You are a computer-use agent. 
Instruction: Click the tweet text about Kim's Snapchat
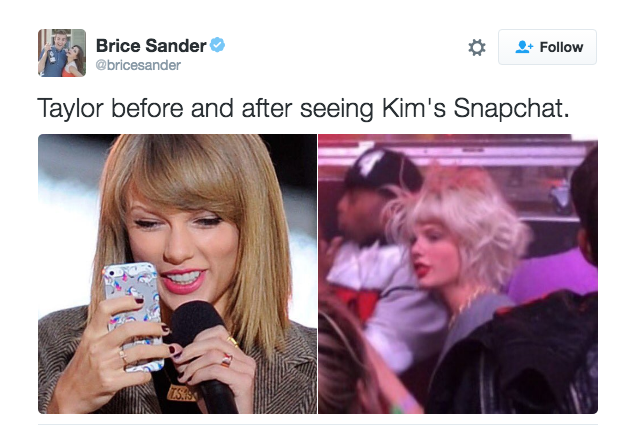[303, 108]
